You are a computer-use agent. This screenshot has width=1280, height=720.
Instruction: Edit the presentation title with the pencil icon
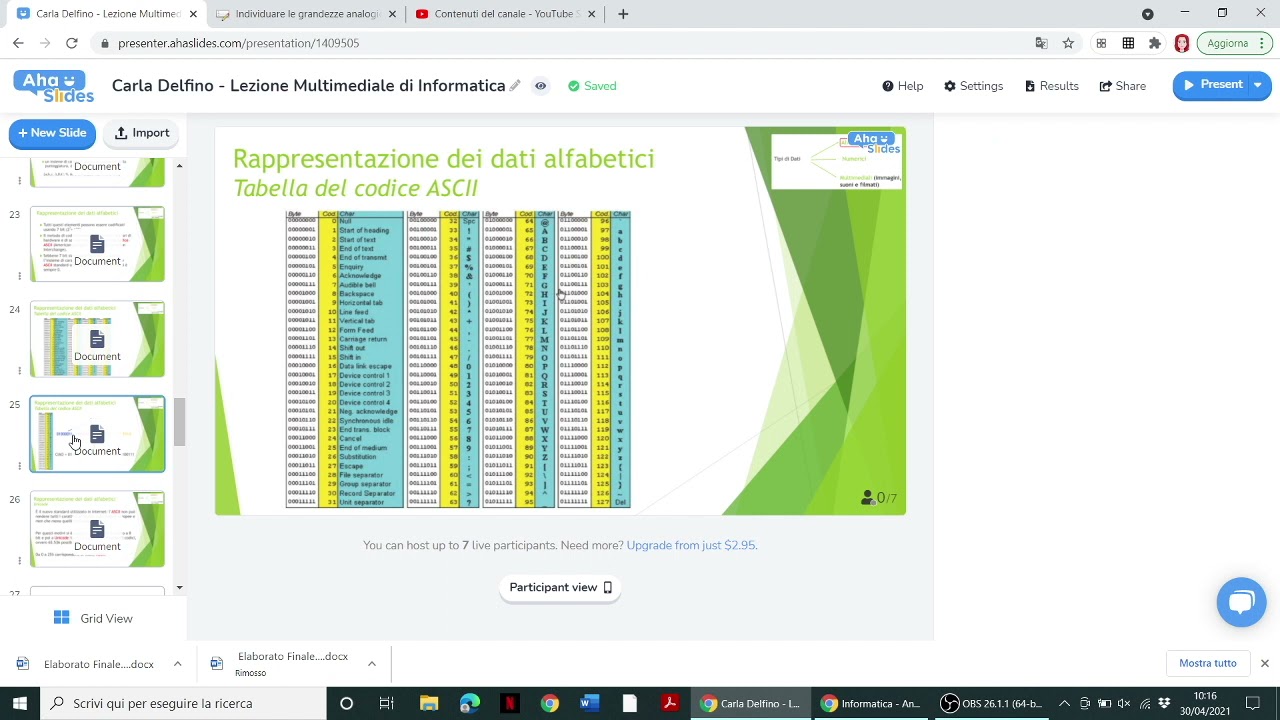(515, 86)
